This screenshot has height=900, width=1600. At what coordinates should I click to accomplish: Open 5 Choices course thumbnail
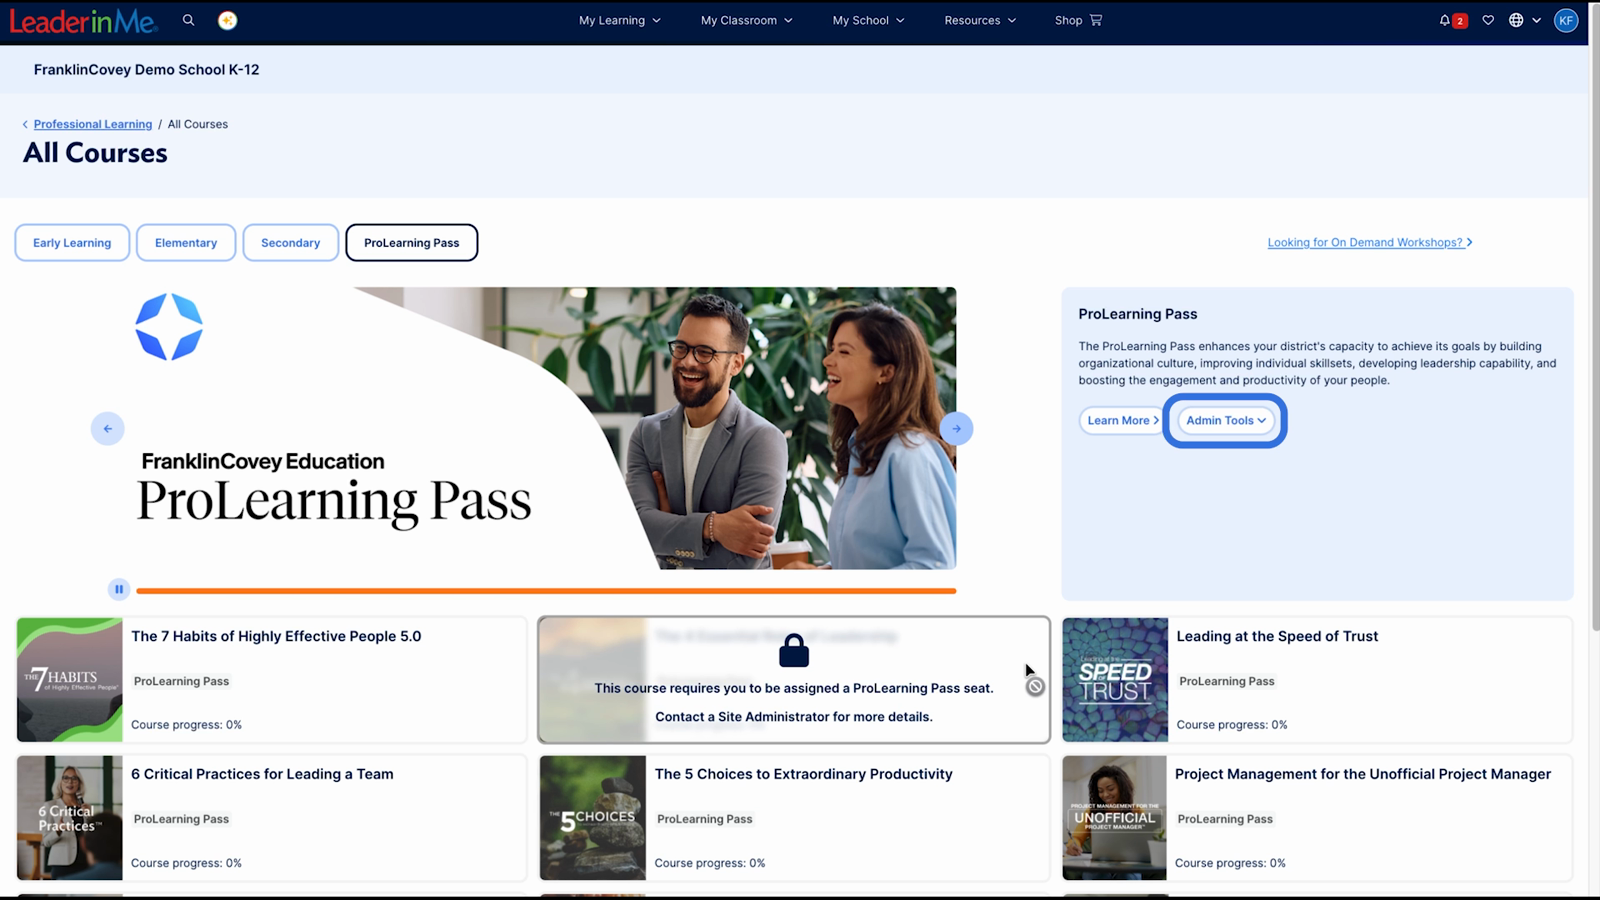pos(593,818)
